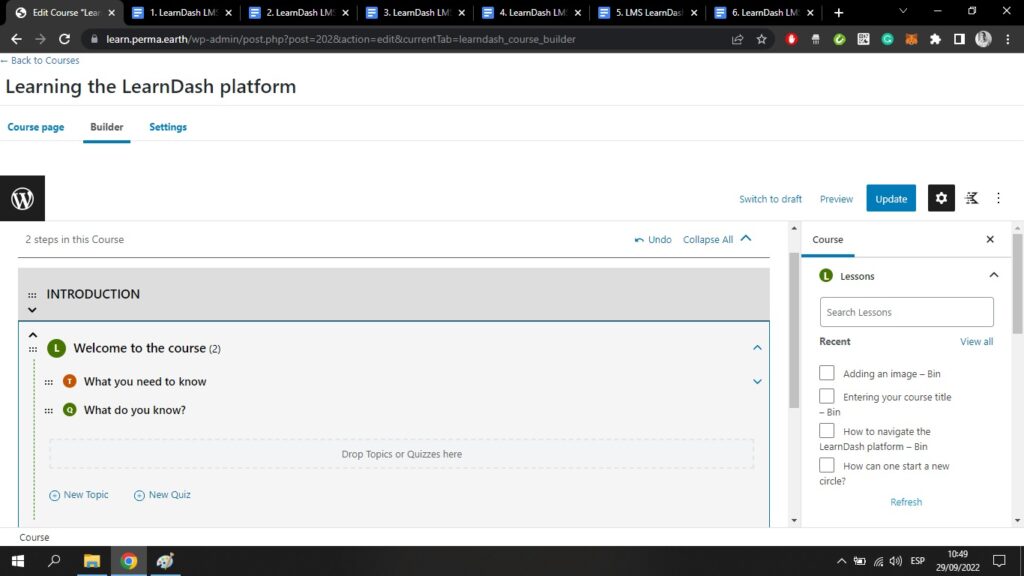Select 'How can one start a new circle?' checkbox
Screen dimensions: 1024x576
tap(827, 465)
